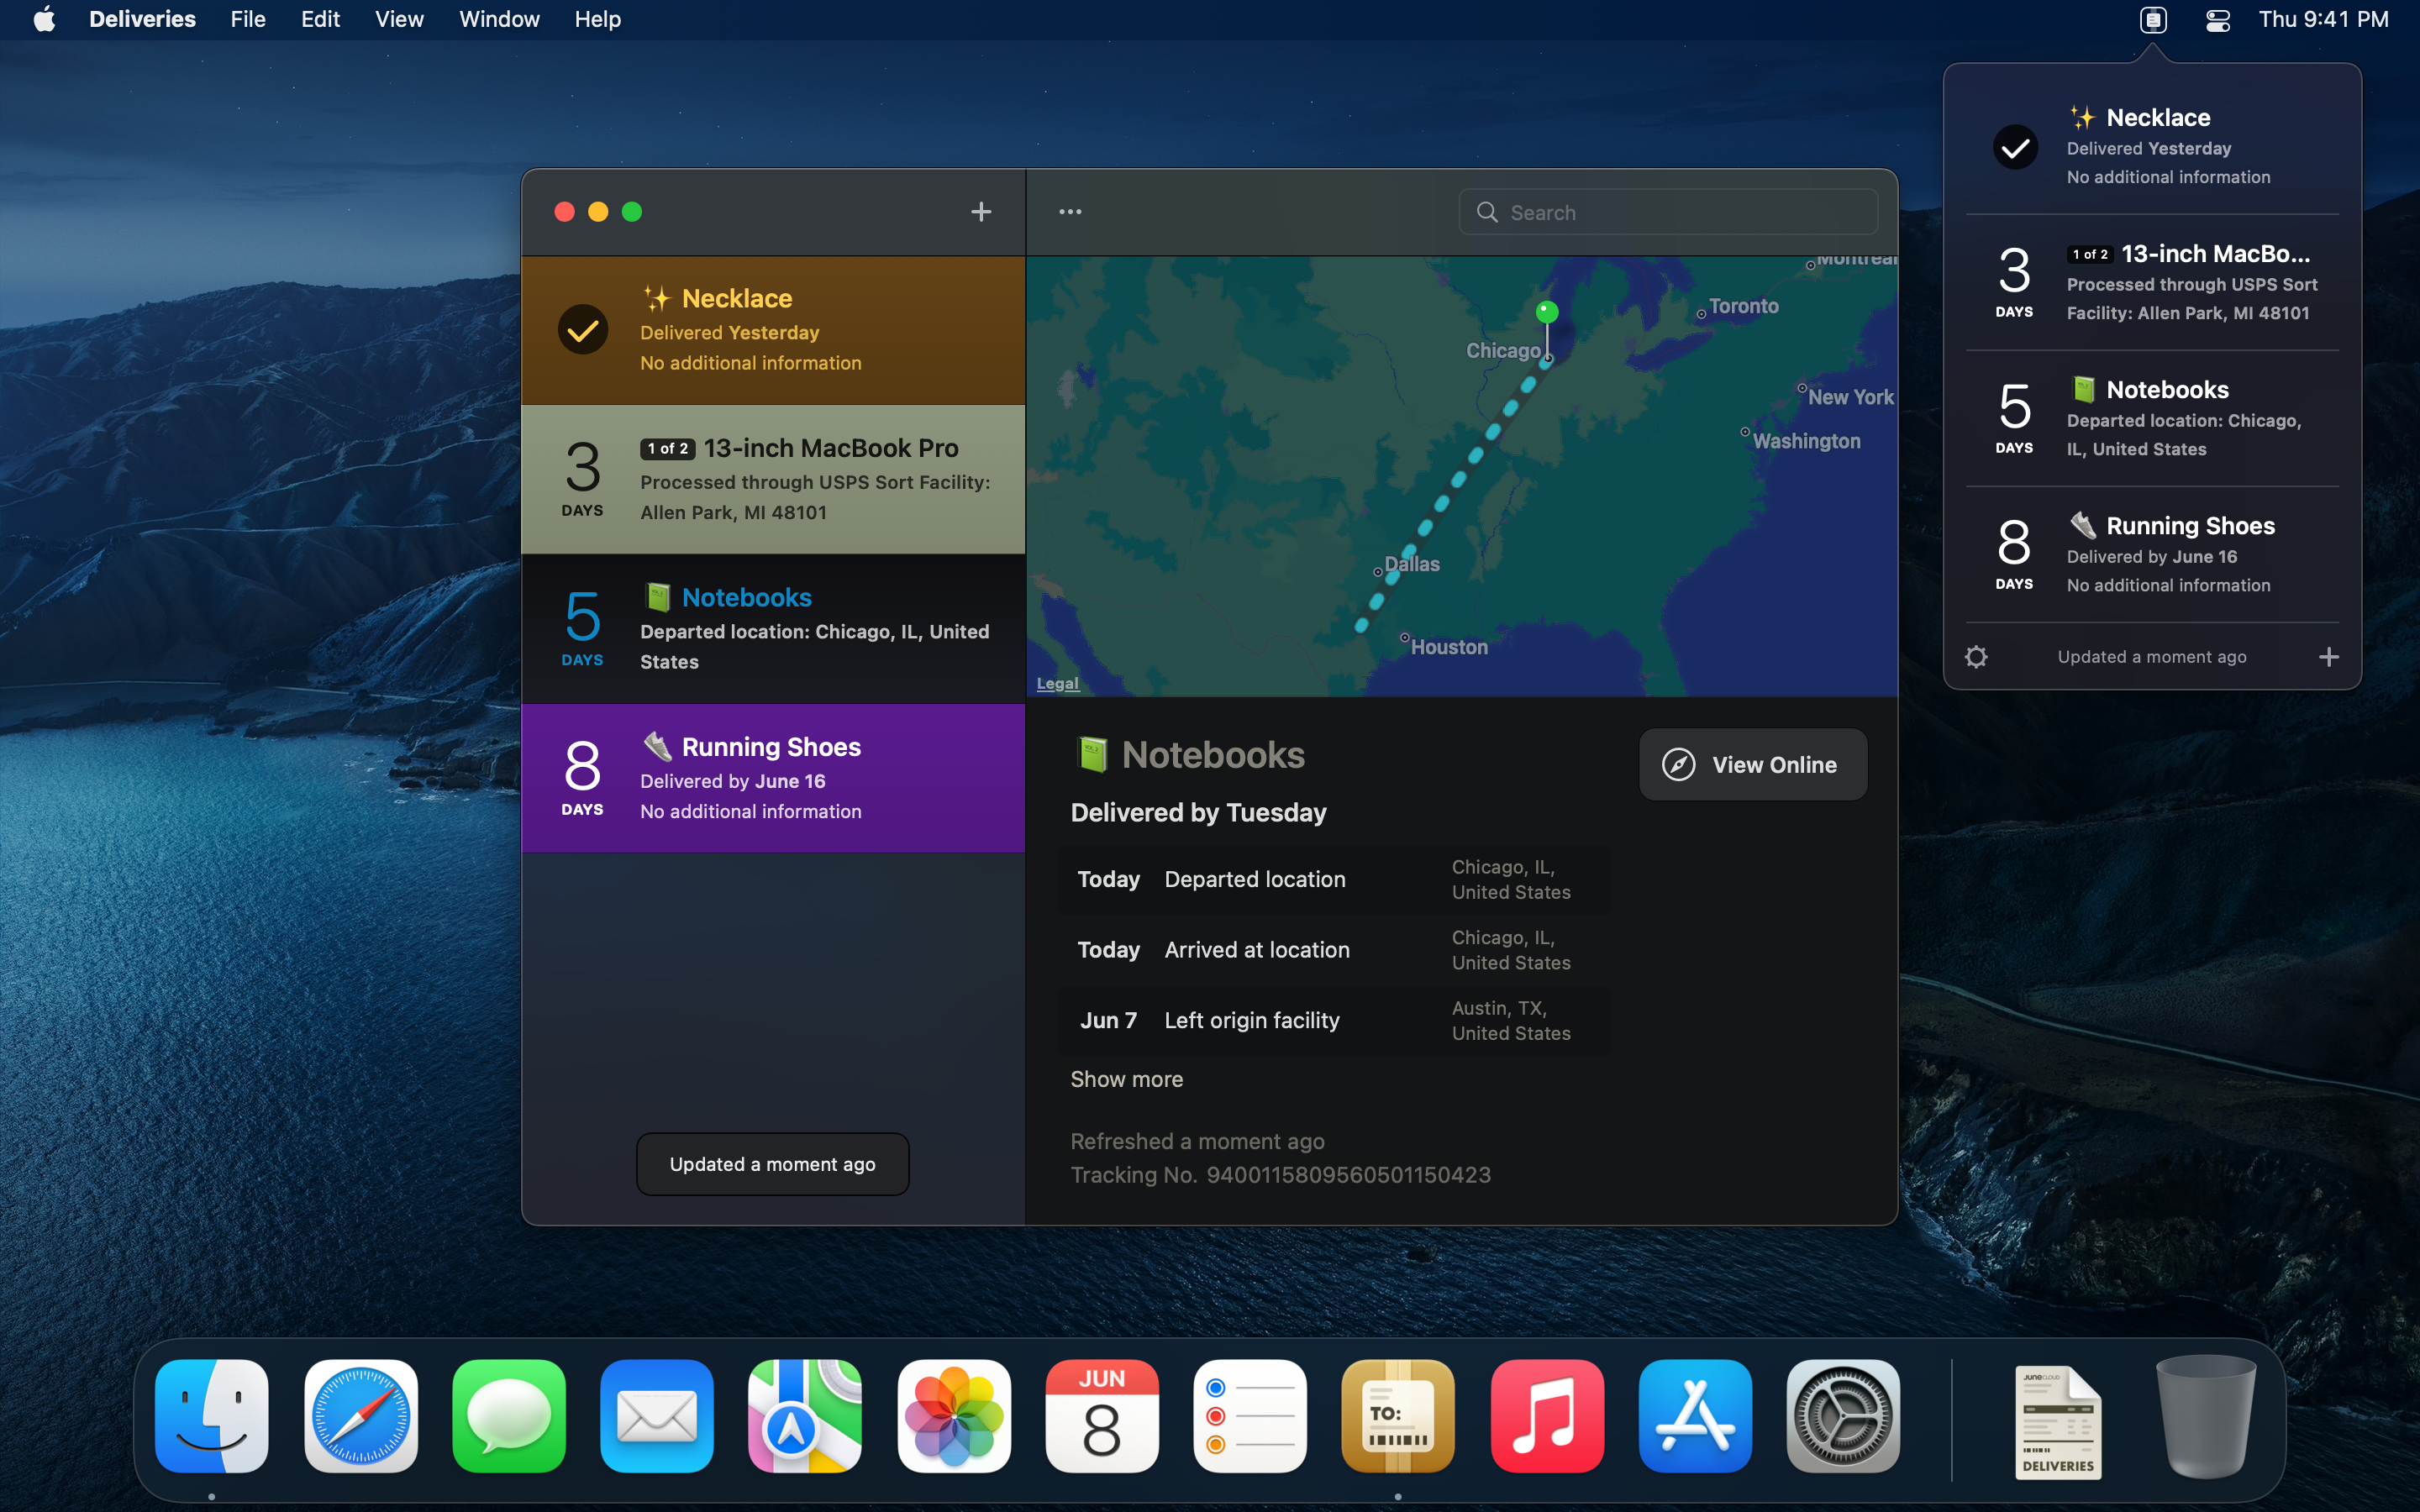
Task: Open the Trash in the Dock
Action: [x=2206, y=1416]
